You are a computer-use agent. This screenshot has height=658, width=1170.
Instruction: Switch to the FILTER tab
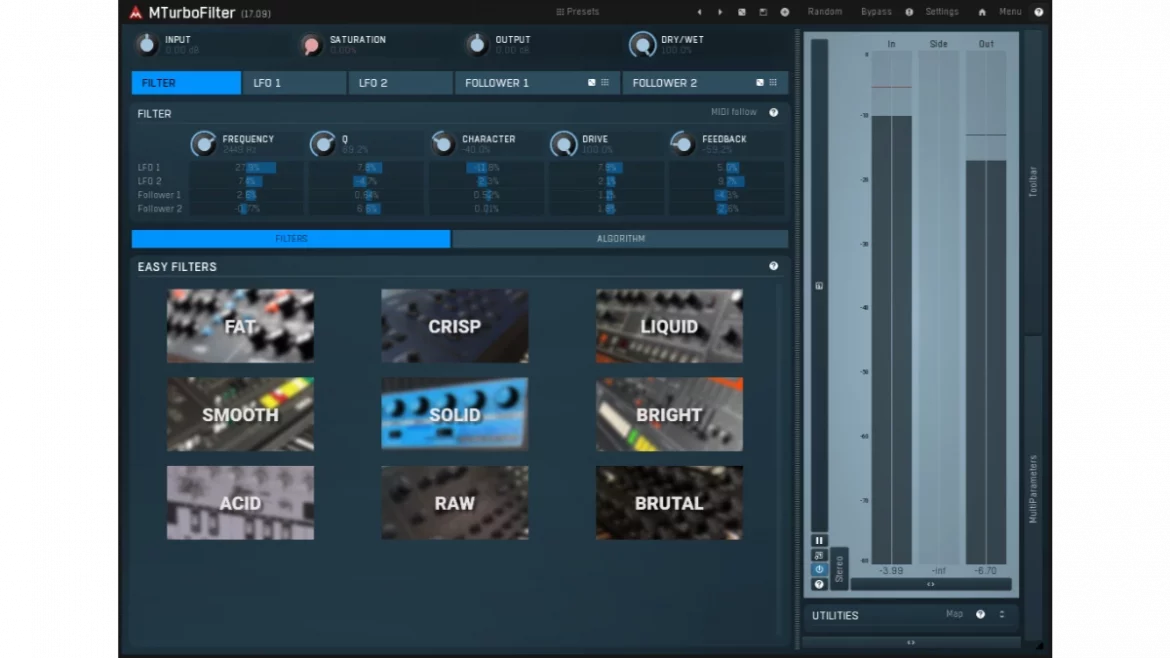186,83
